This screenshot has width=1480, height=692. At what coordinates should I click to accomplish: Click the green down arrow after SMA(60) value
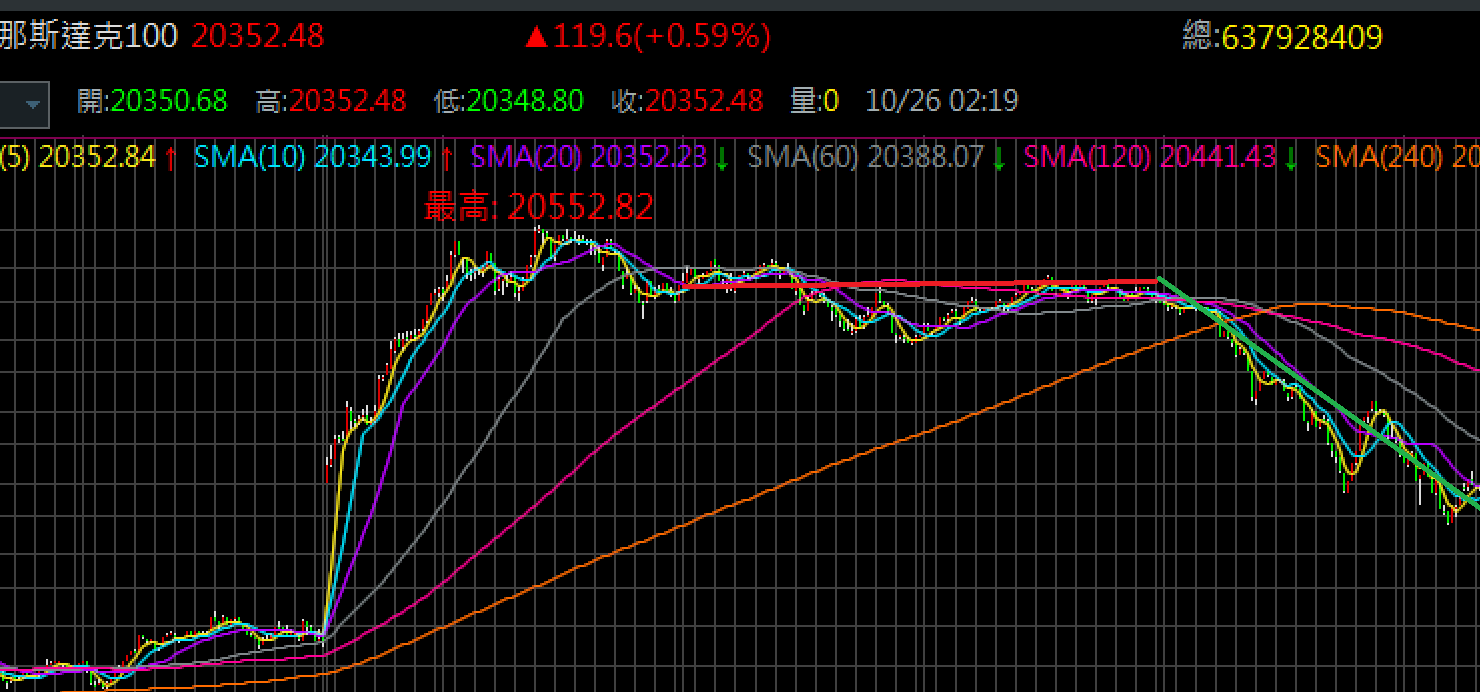point(999,157)
